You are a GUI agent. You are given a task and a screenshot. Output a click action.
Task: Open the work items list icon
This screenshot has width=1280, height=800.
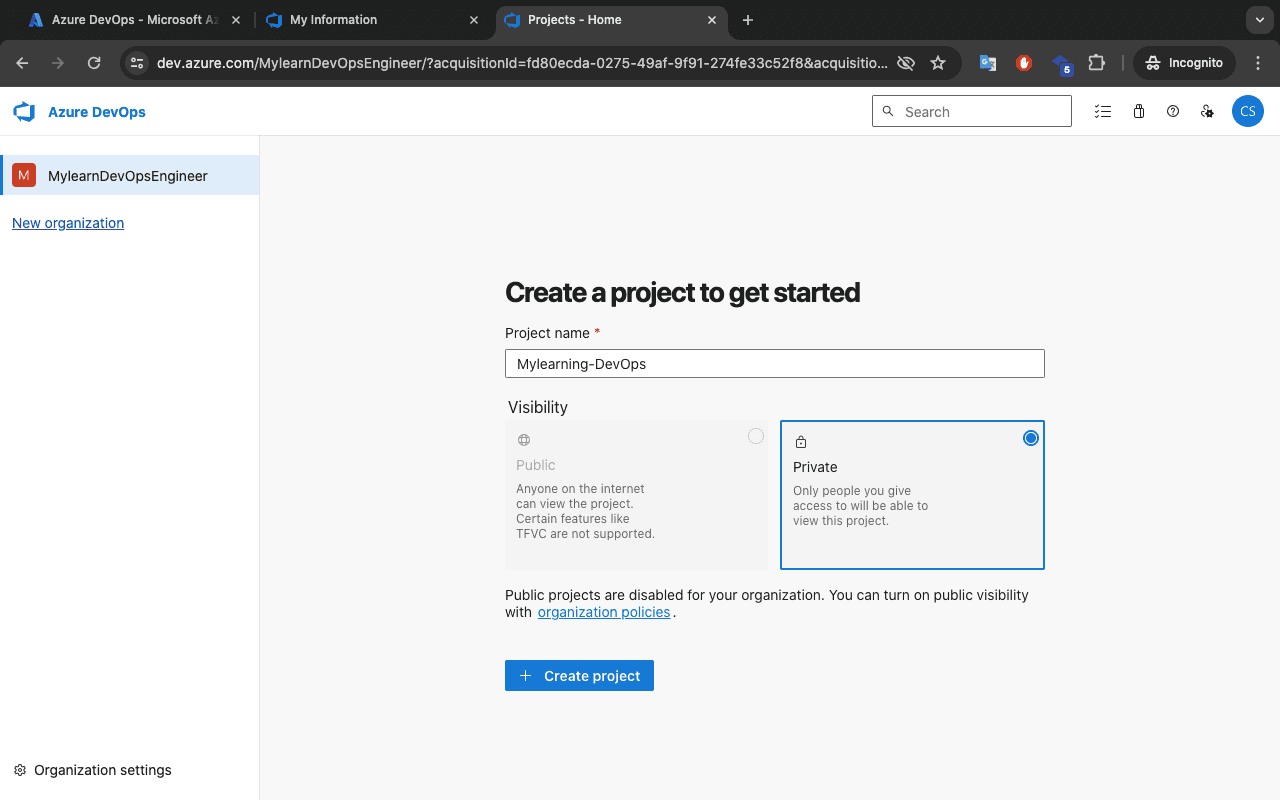click(x=1103, y=112)
